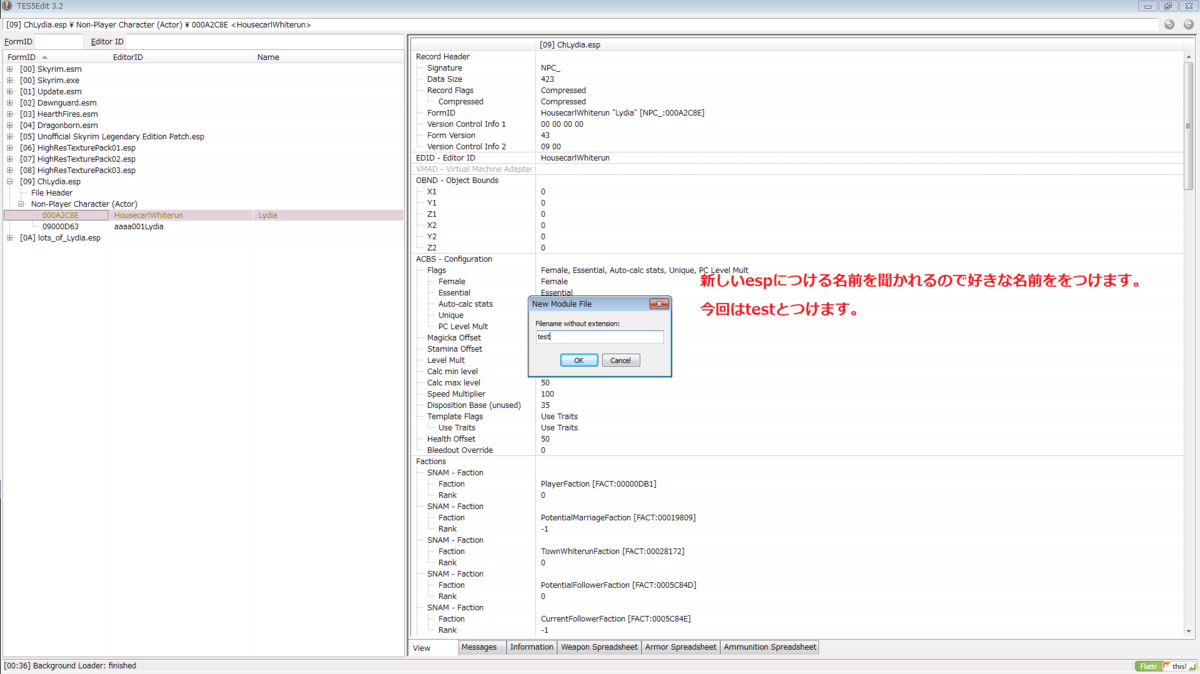This screenshot has height=674, width=1200.
Task: Collapse the ChLydia.esp tree node
Action: click(x=10, y=181)
